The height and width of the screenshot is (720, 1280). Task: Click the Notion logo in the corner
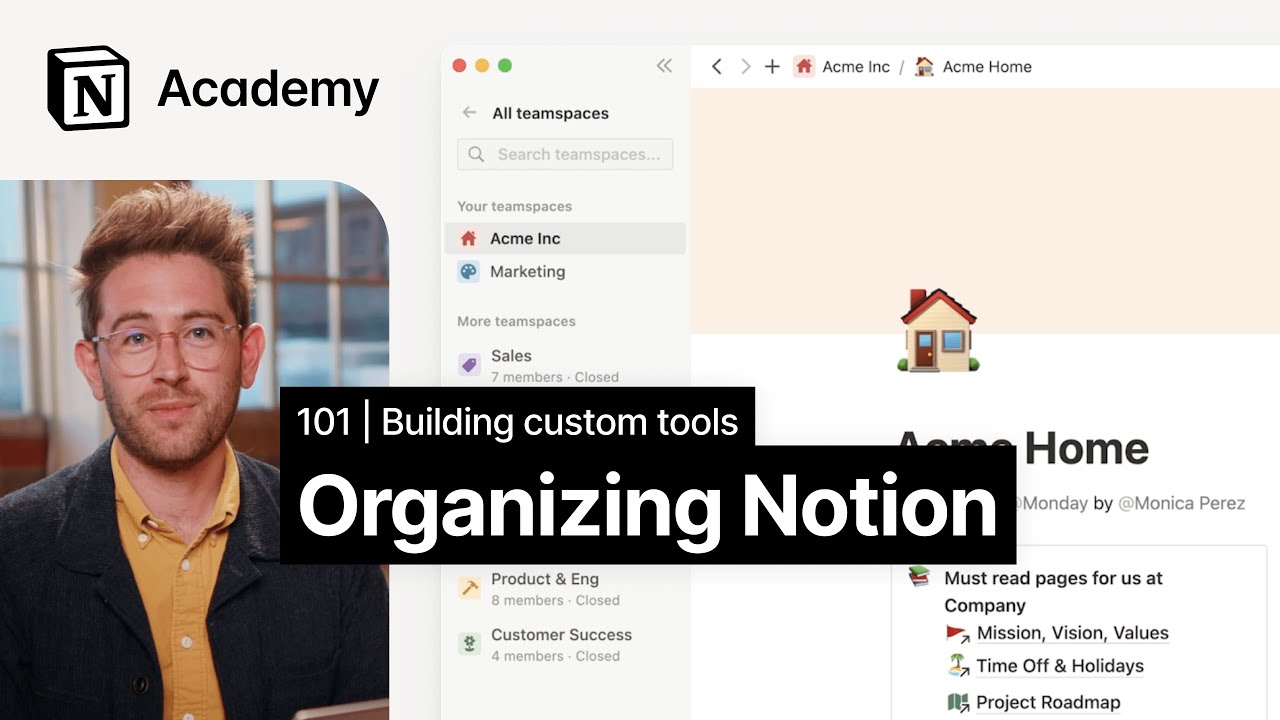pyautogui.click(x=88, y=88)
